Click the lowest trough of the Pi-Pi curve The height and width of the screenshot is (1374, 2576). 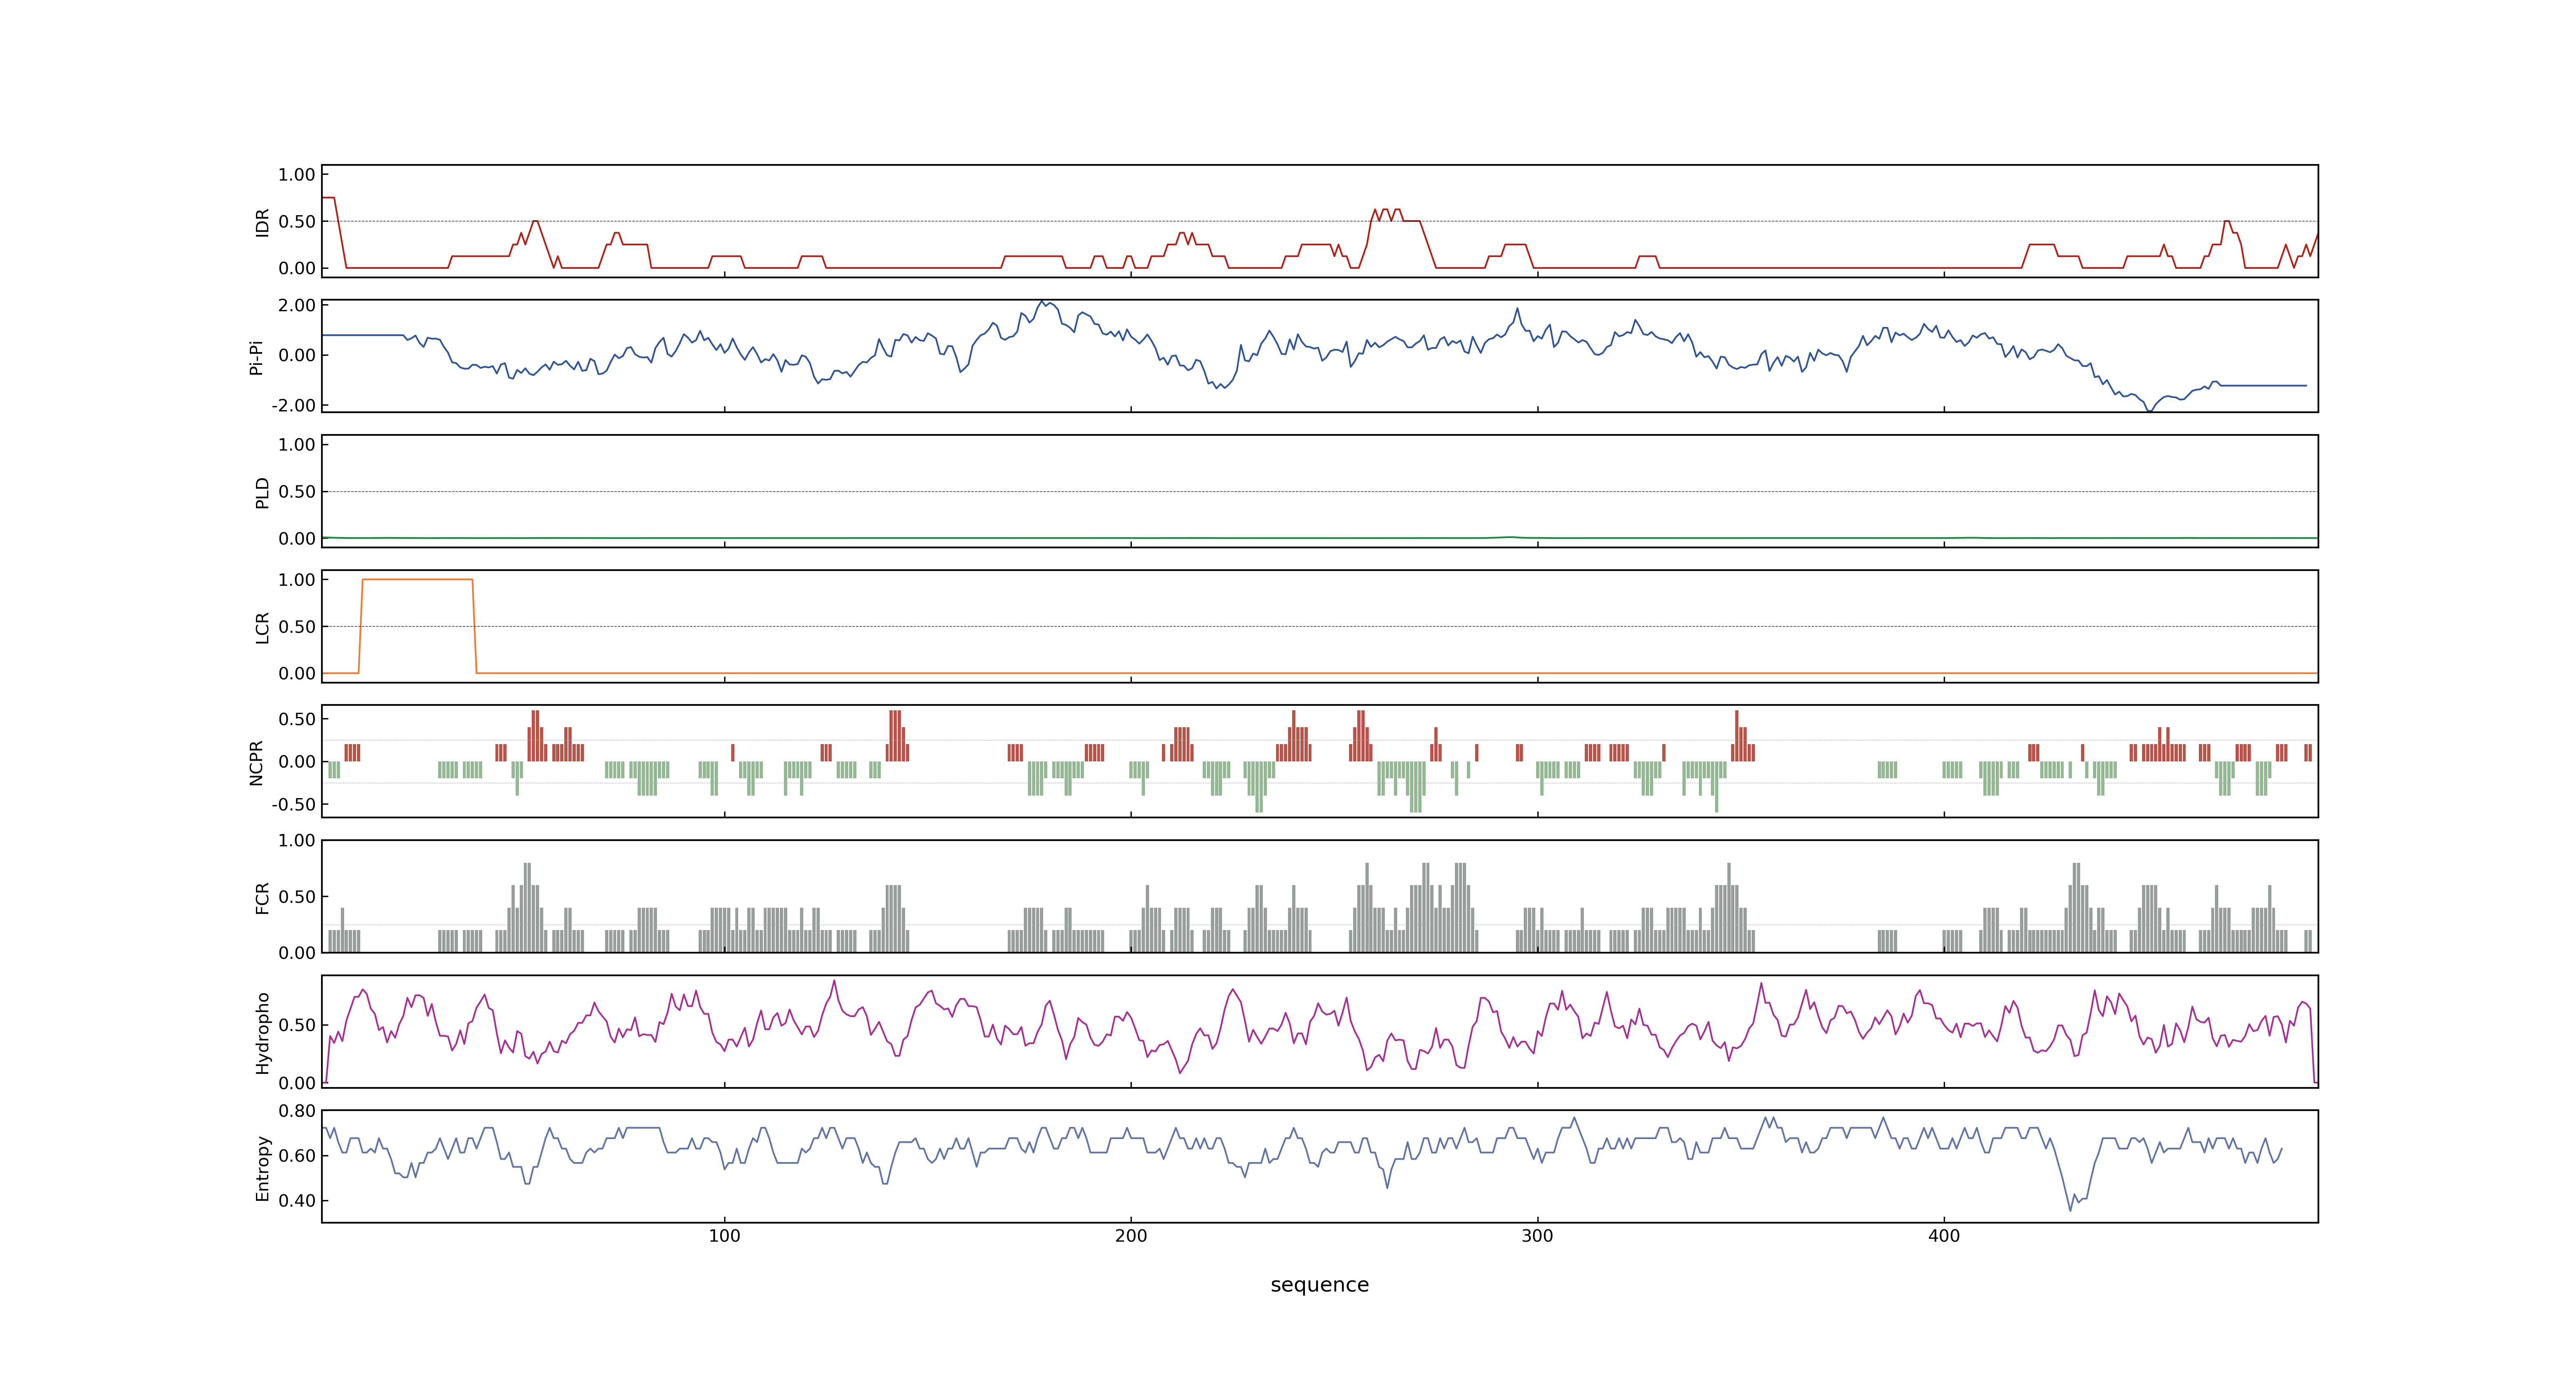pos(2149,411)
